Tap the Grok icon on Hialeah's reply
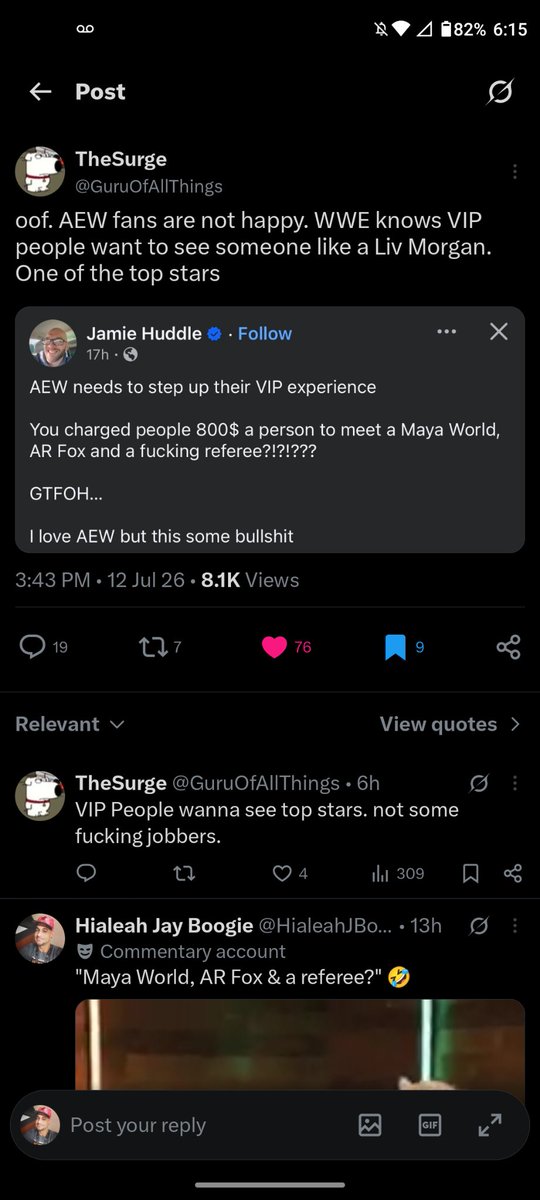This screenshot has width=540, height=1200. click(x=479, y=926)
